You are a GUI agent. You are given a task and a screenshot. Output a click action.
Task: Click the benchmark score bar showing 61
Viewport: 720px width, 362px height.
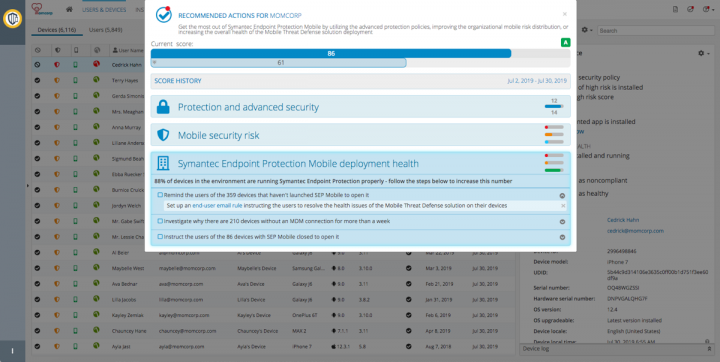[x=278, y=62]
